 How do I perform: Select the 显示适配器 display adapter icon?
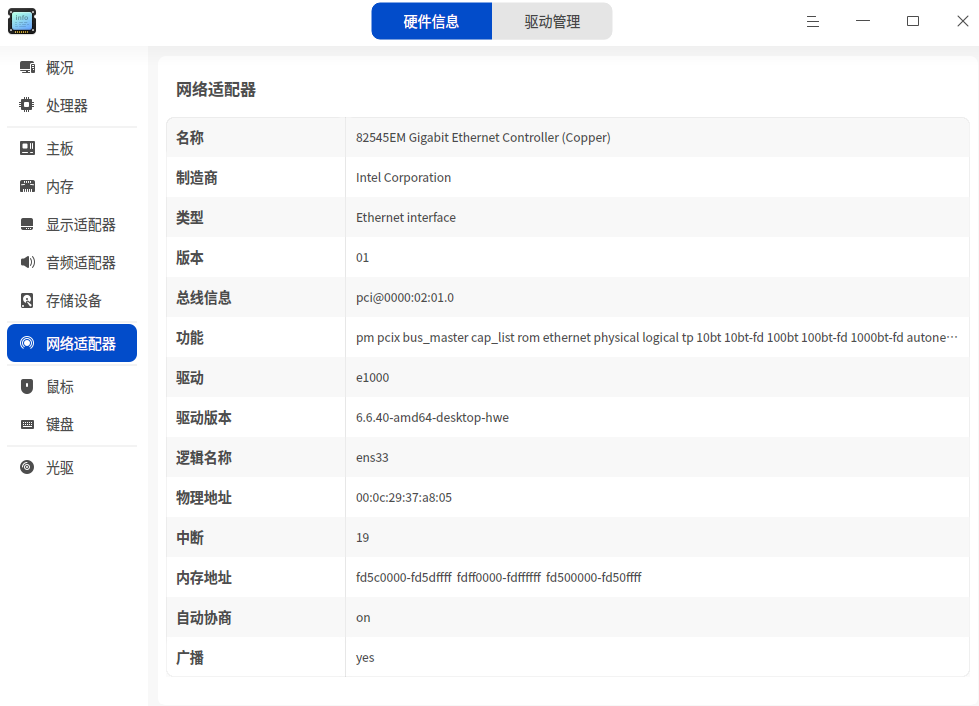coord(27,225)
